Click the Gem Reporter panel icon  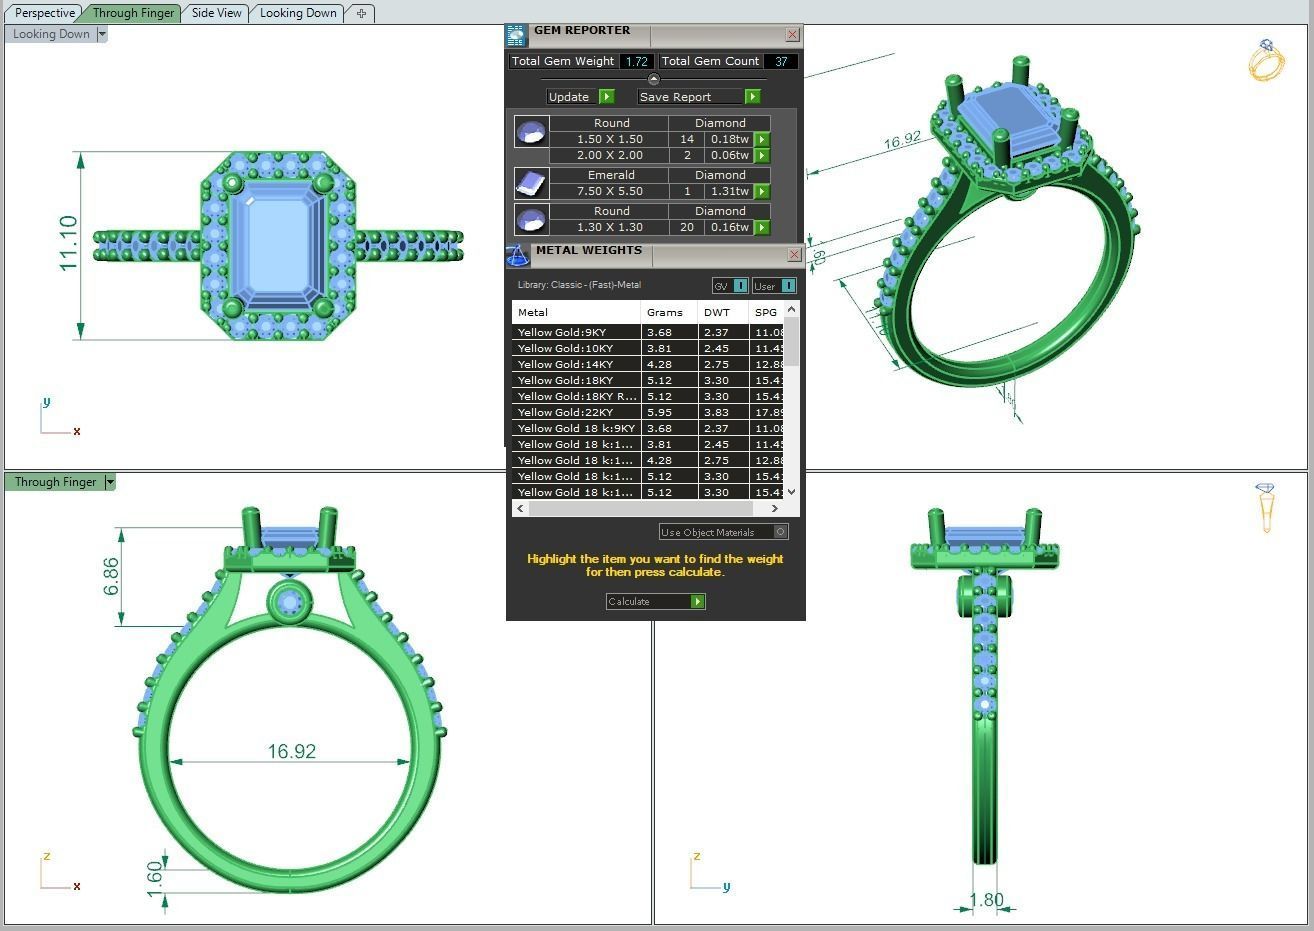pyautogui.click(x=516, y=33)
